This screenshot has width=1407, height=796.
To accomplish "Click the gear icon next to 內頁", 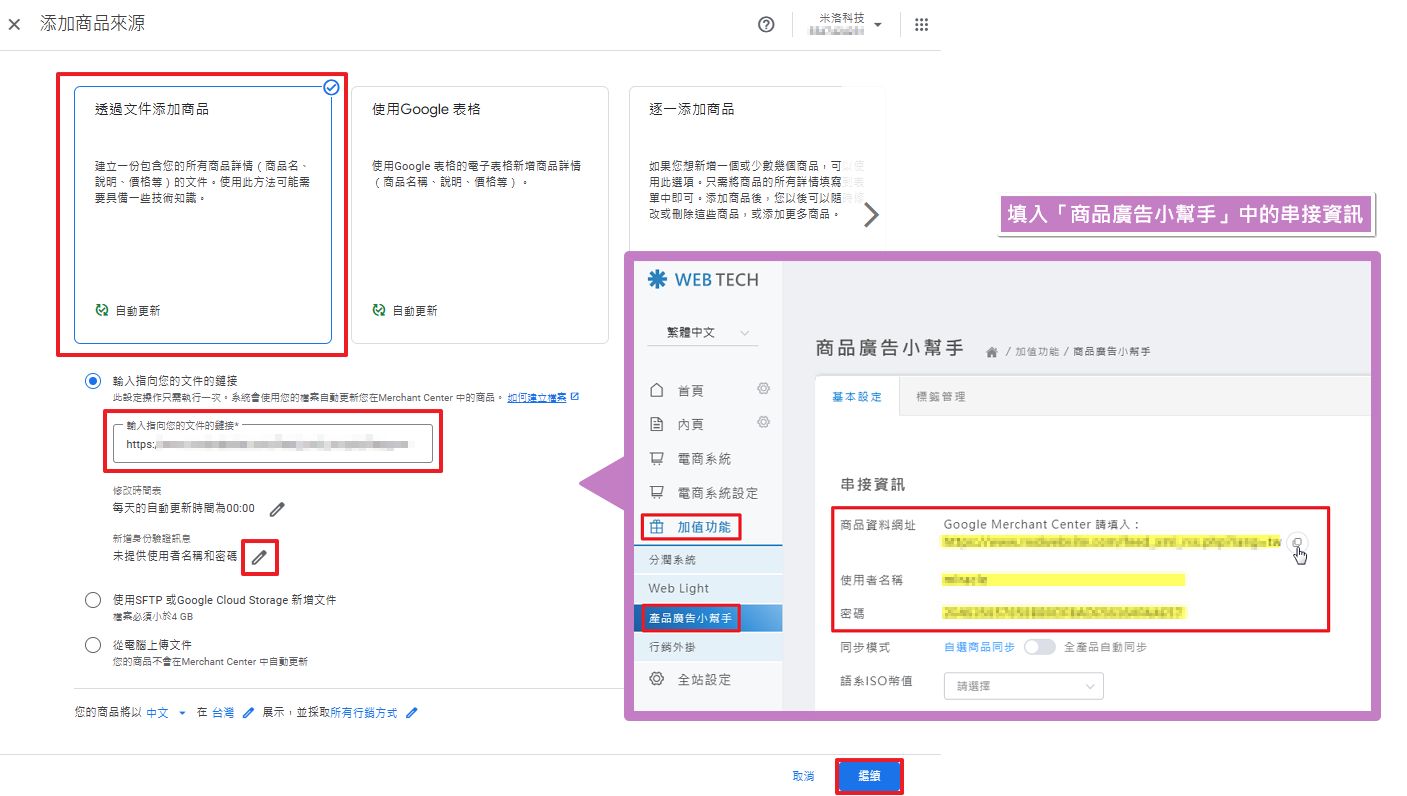I will pyautogui.click(x=763, y=423).
